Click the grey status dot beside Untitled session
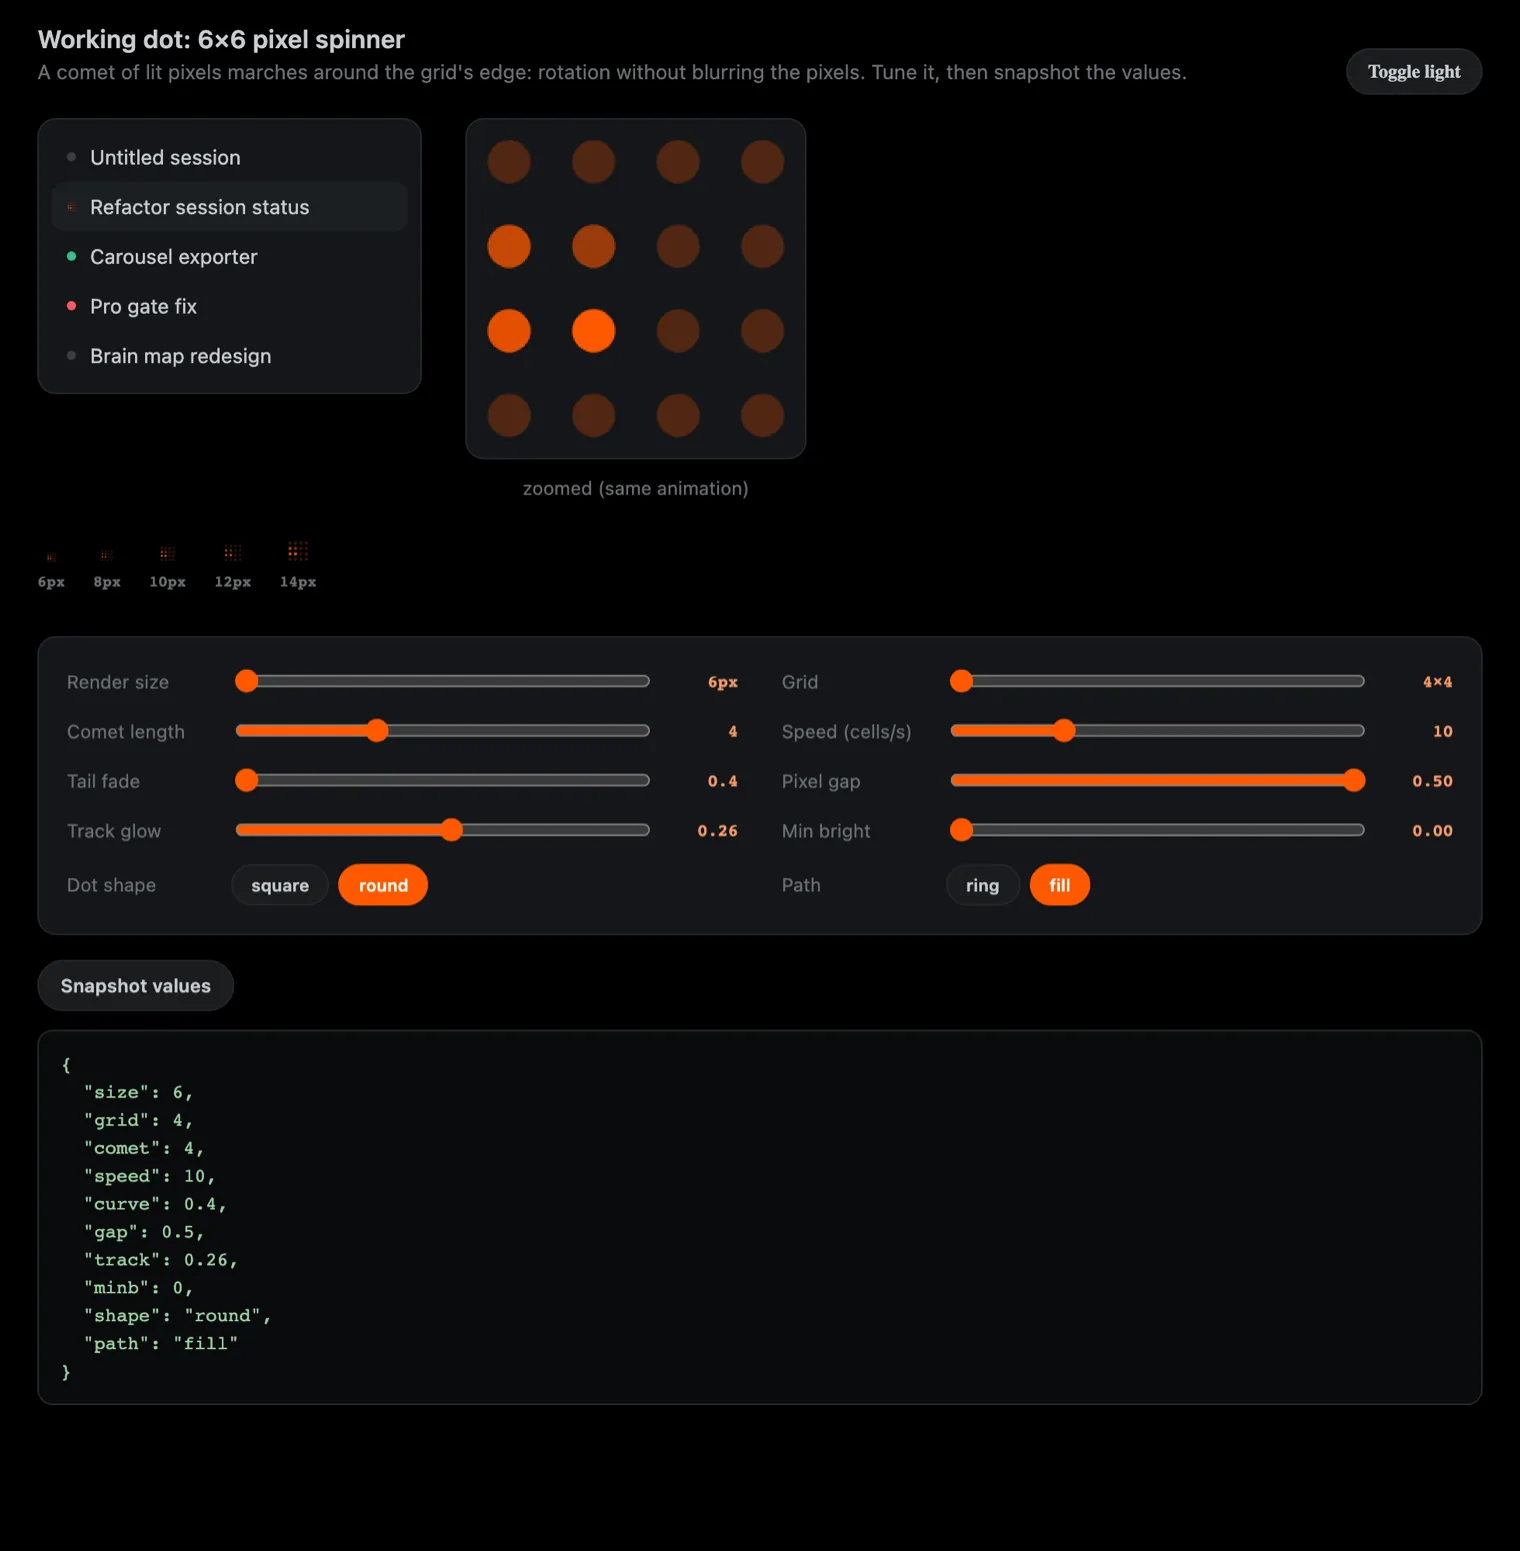The width and height of the screenshot is (1520, 1551). click(71, 157)
